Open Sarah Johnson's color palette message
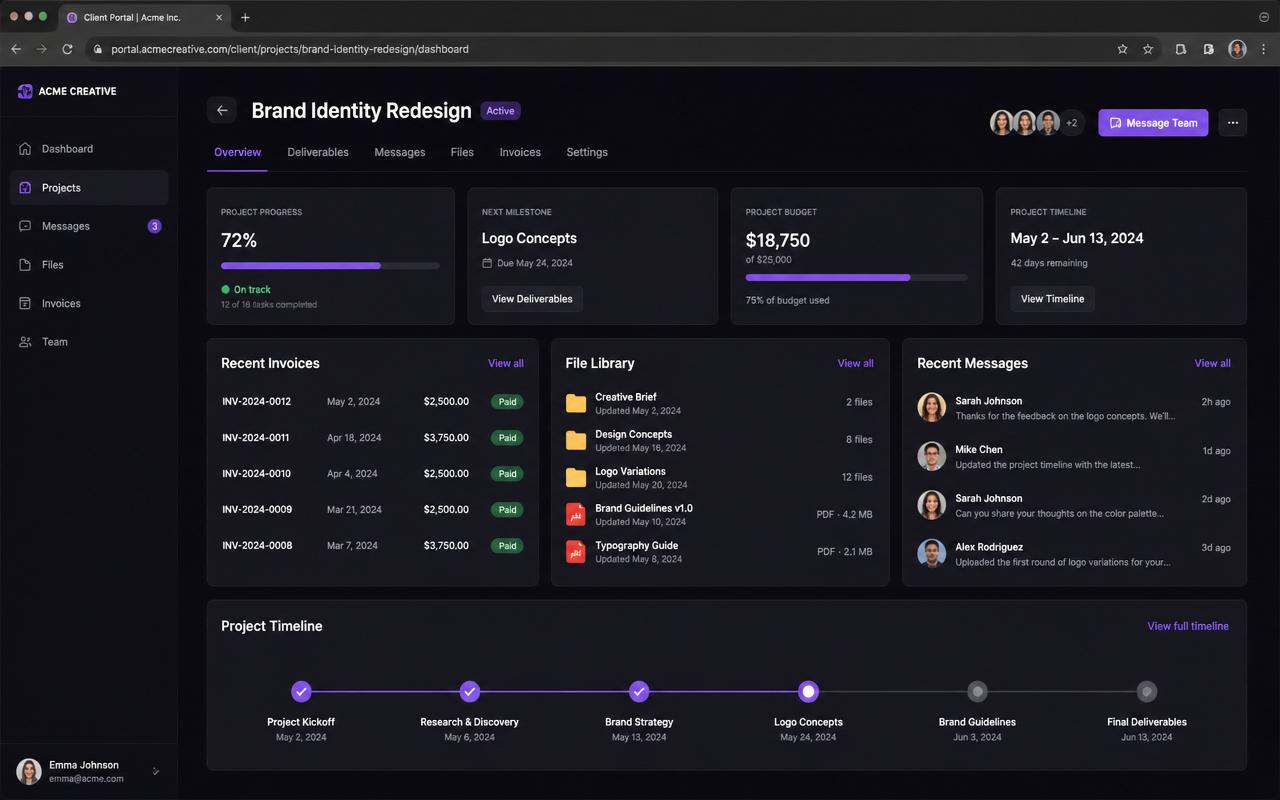The image size is (1280, 800). click(x=1074, y=506)
